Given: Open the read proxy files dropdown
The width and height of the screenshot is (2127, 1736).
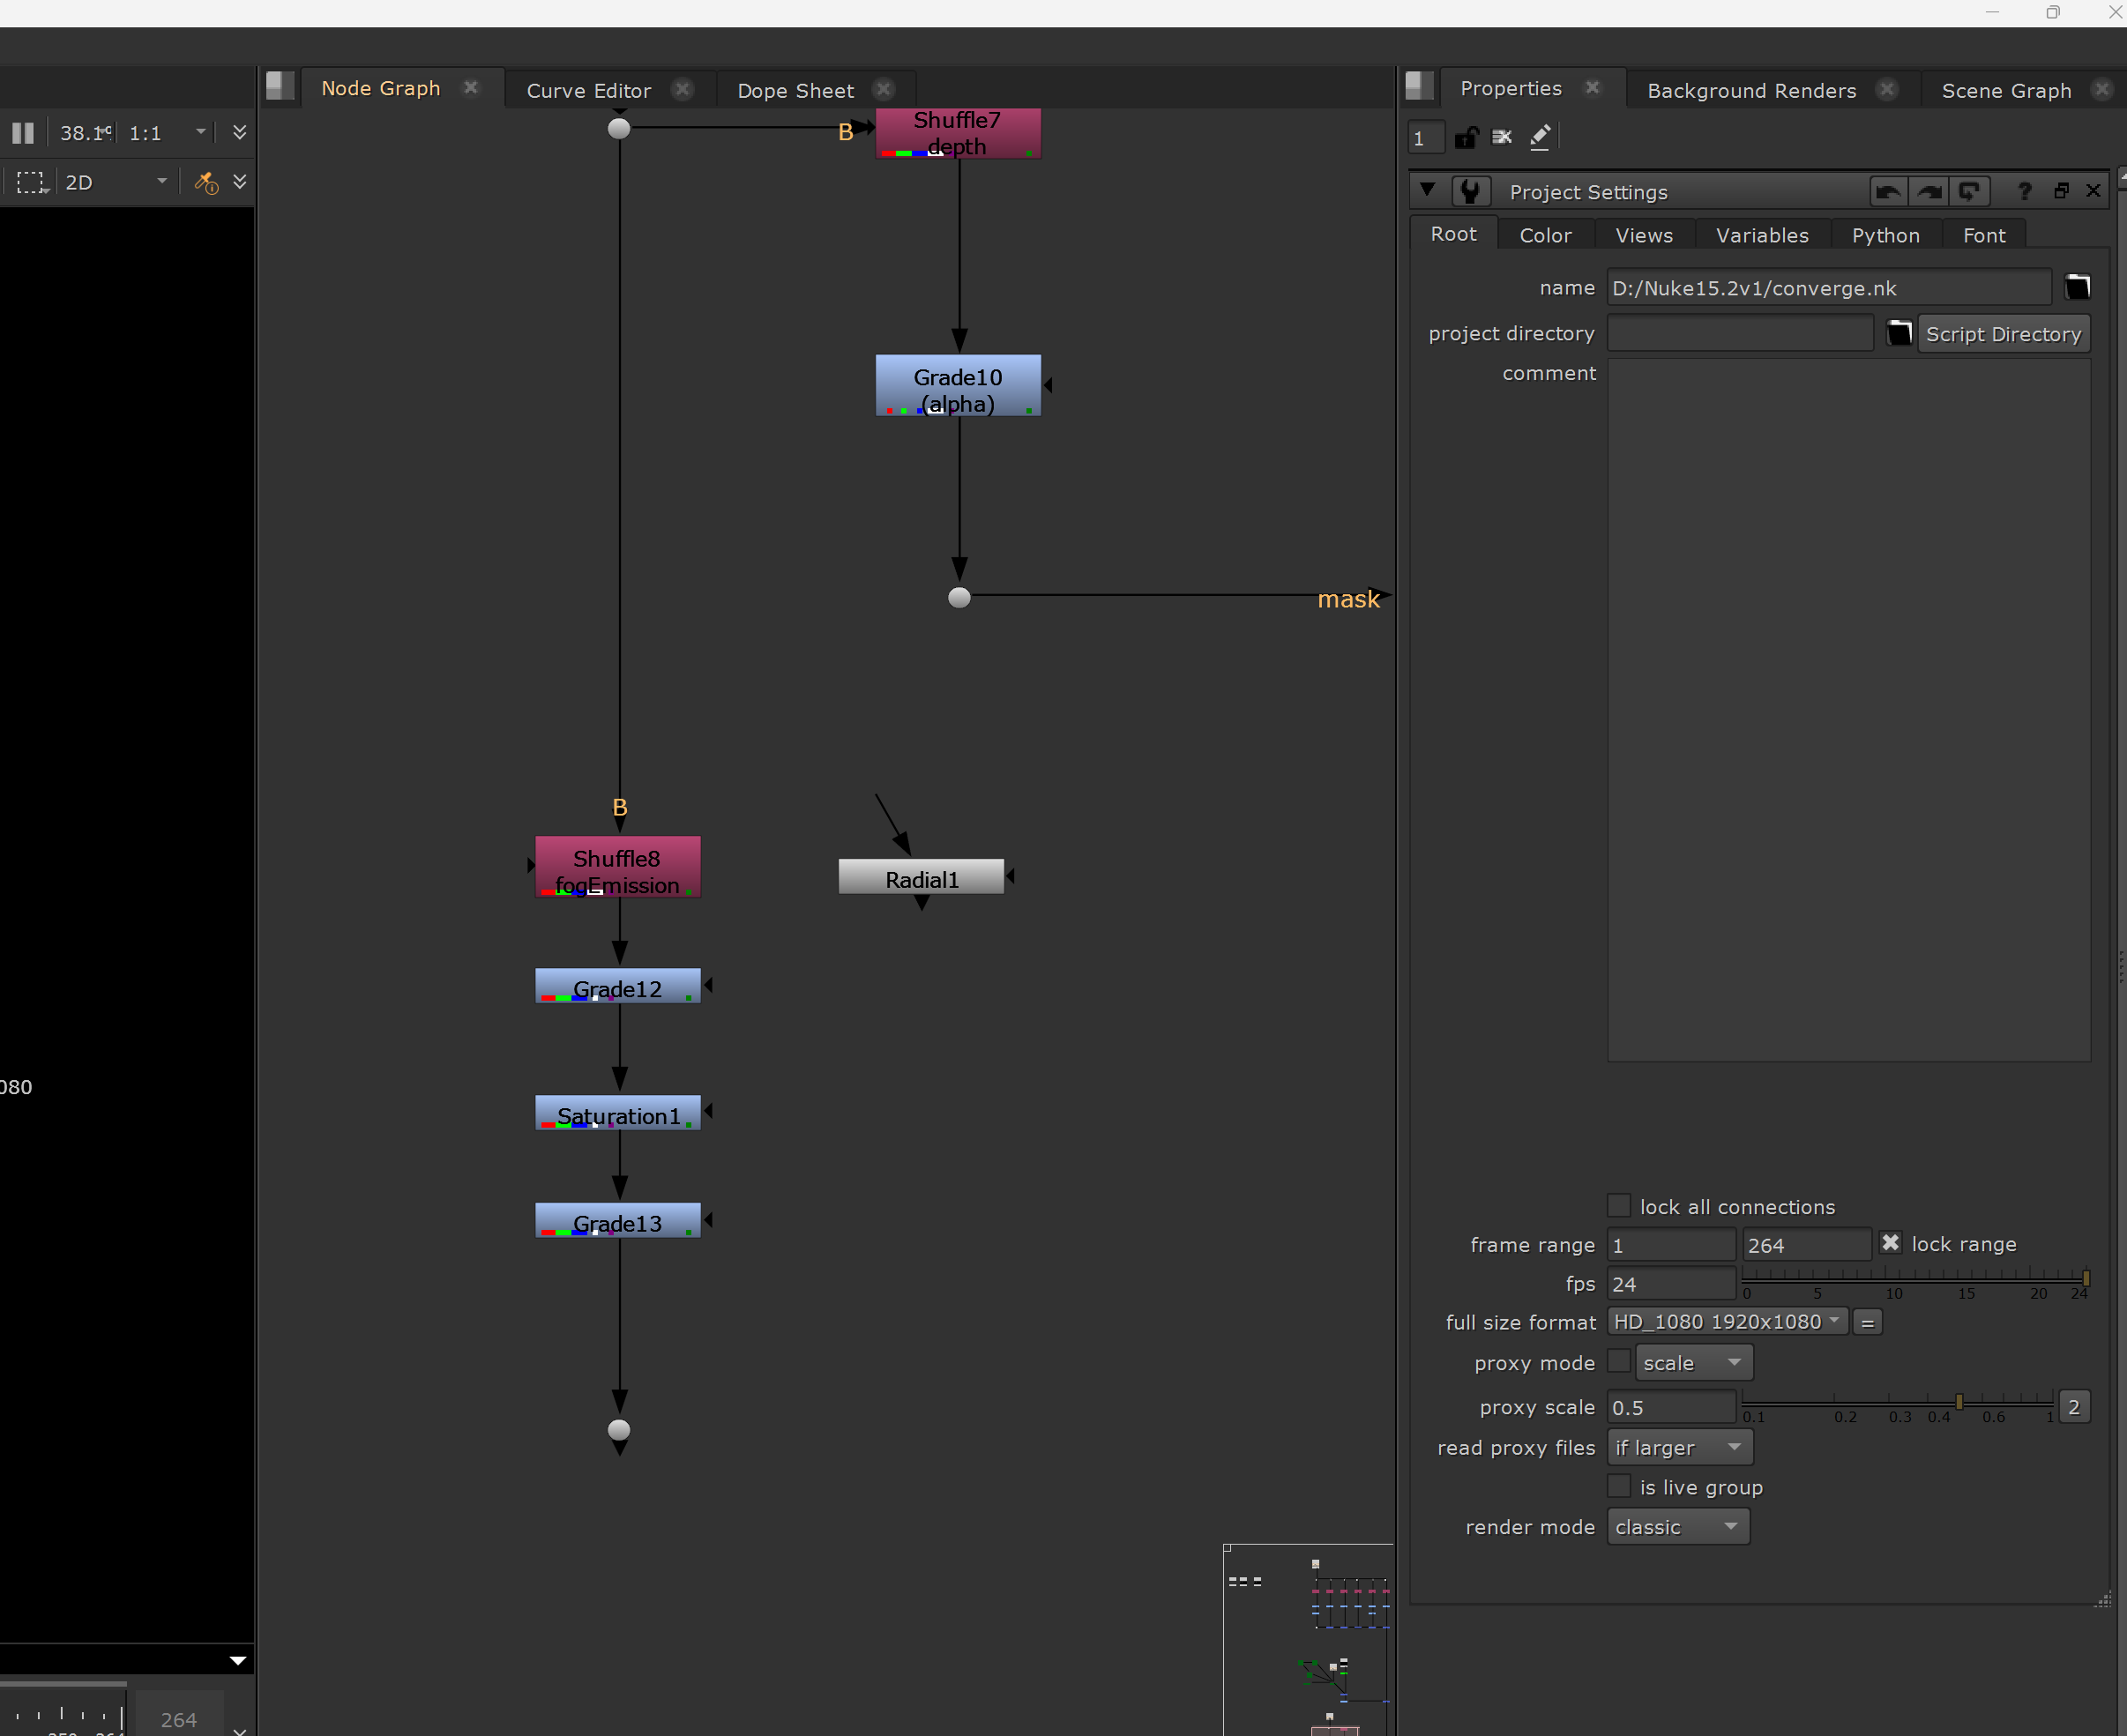Looking at the screenshot, I should 1679,1447.
